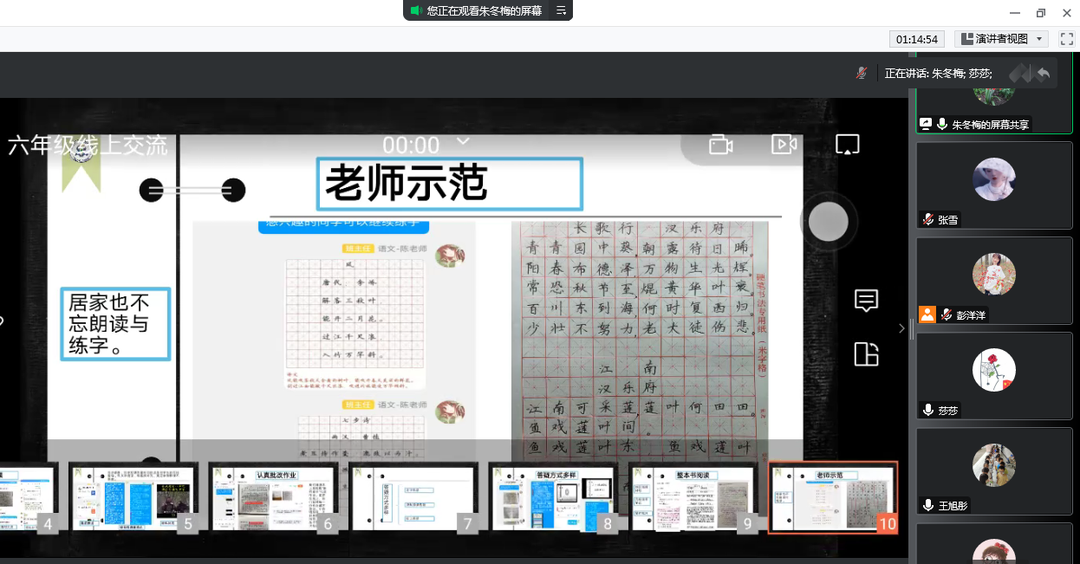Click the chat screenshot image in the slide
Image resolution: width=1080 pixels, height=564 pixels.
tap(333, 340)
